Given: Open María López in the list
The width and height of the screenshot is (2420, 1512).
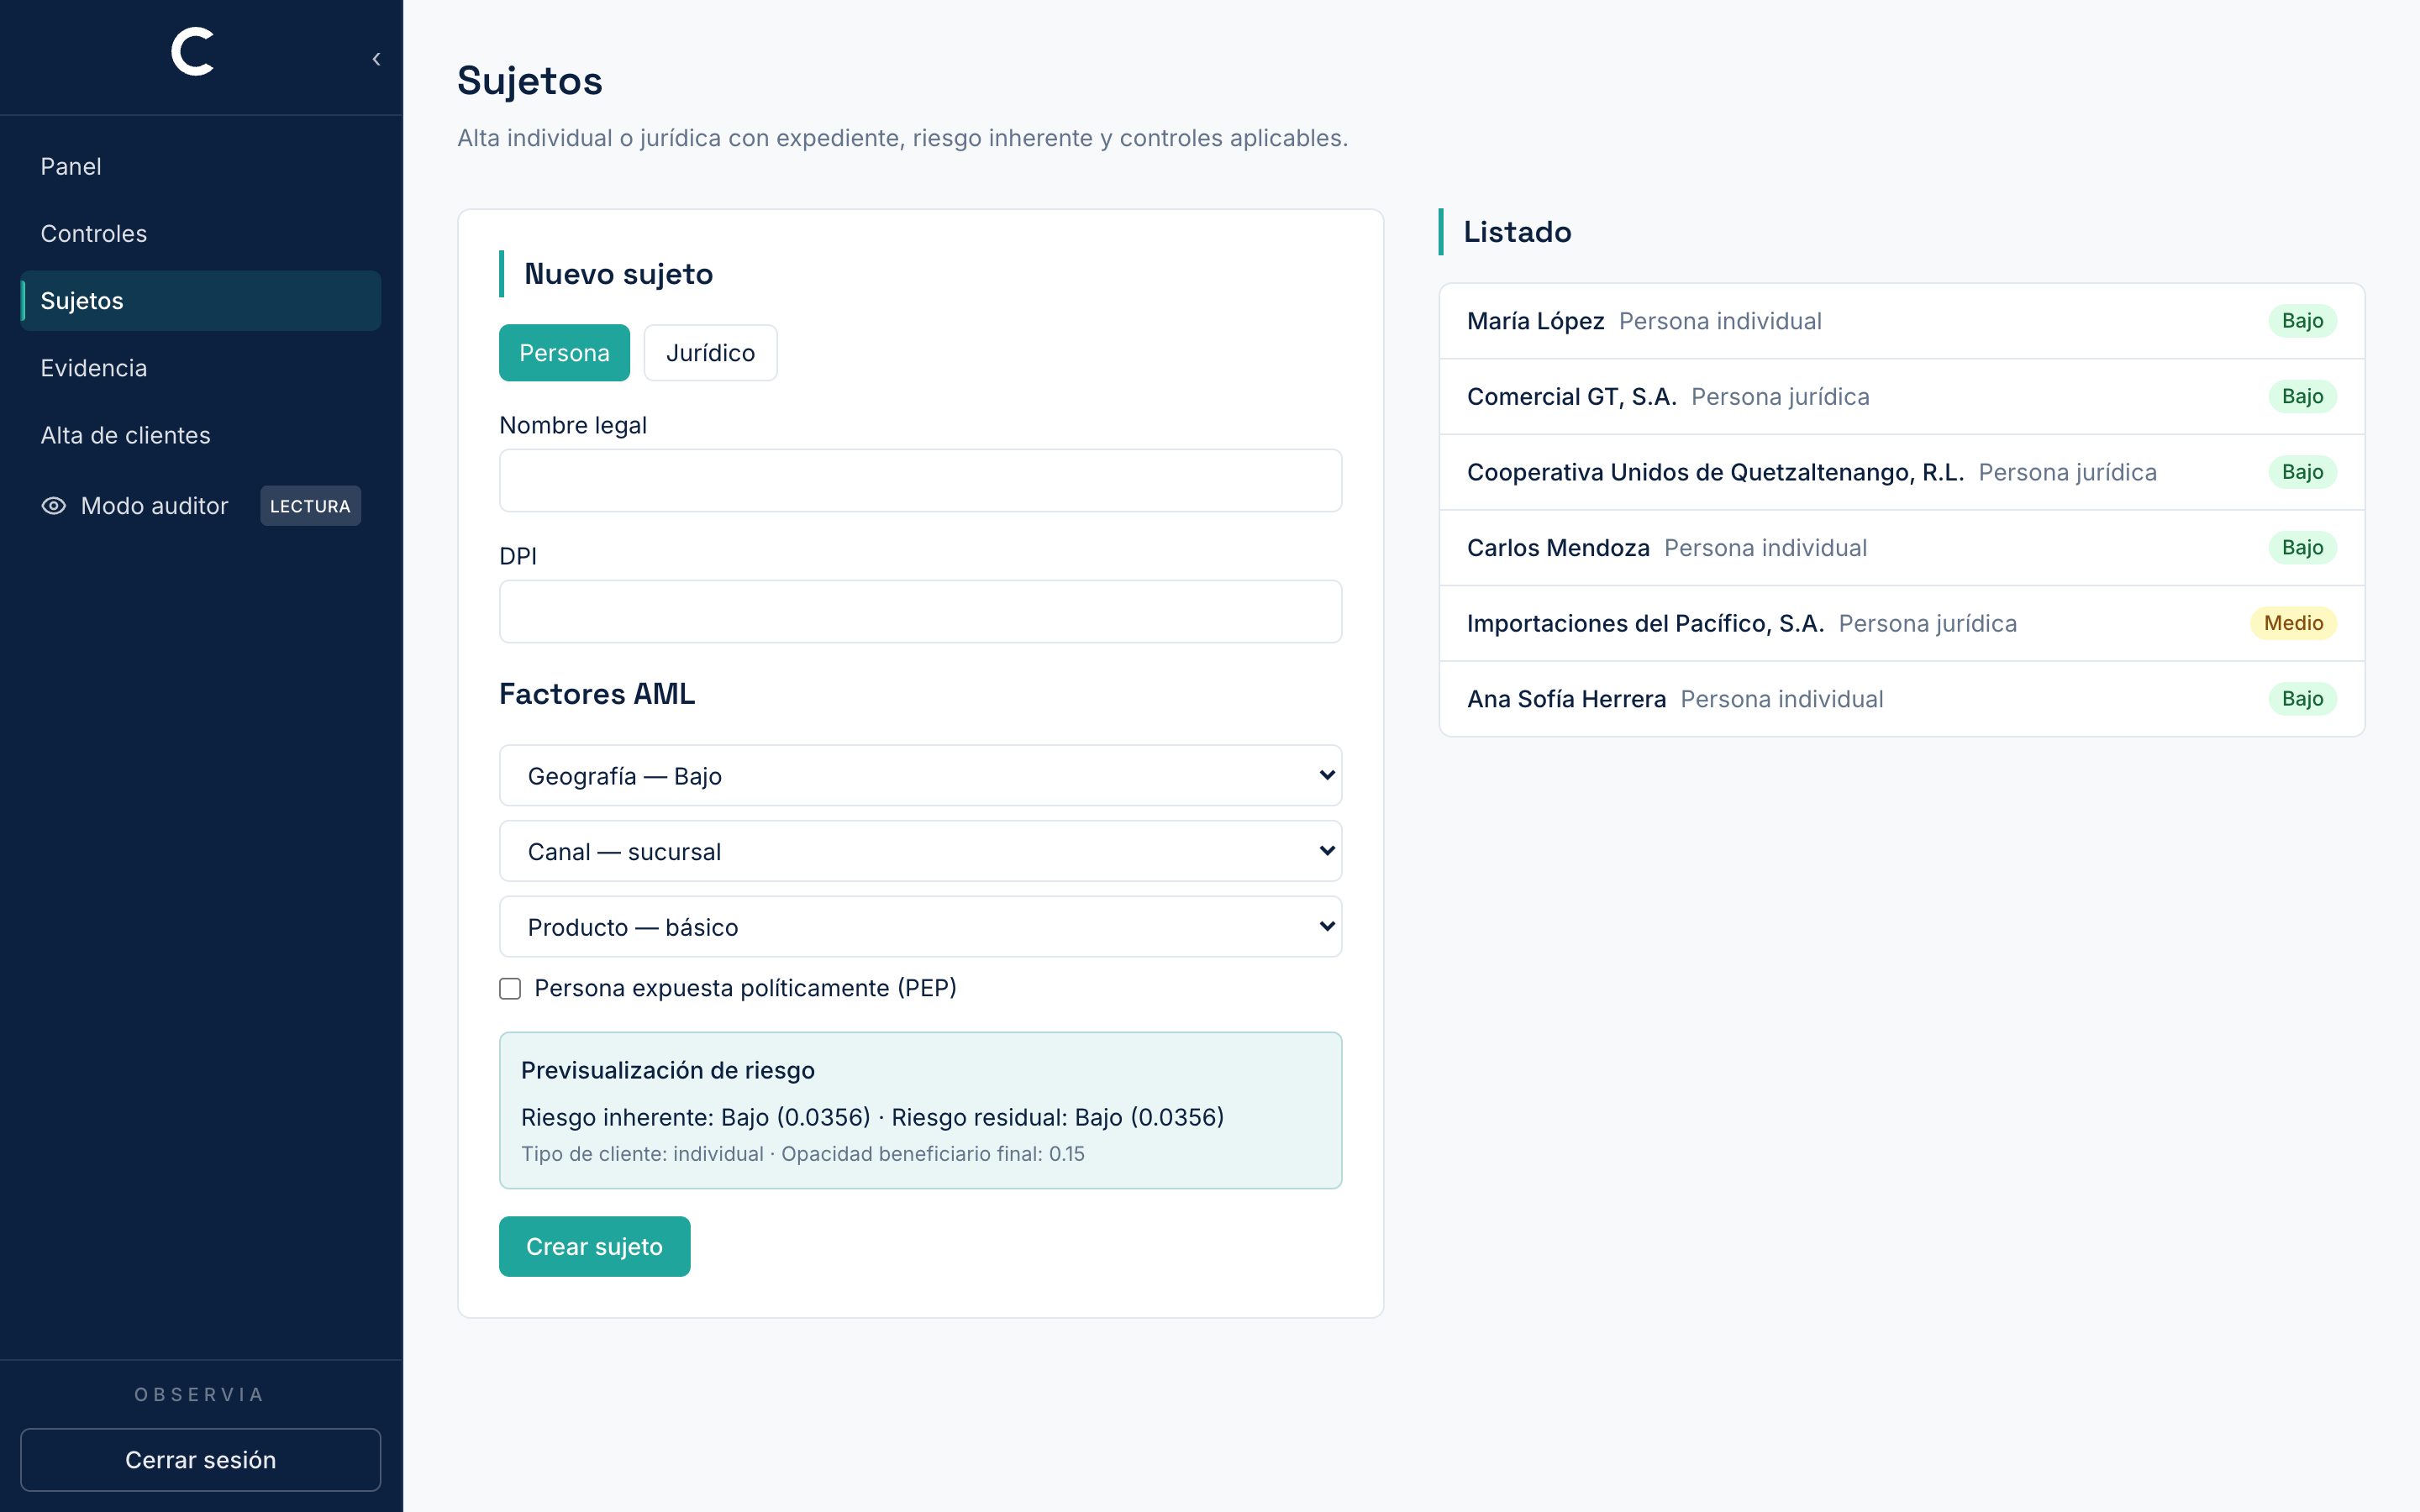Looking at the screenshot, I should tap(1901, 321).
